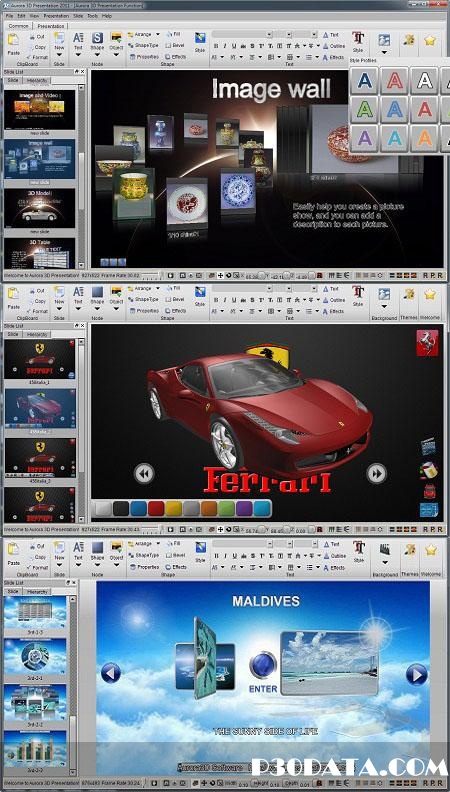
Task: Select the 3rd-2-1 slide thumbnail in bottom window
Action: [x=35, y=656]
